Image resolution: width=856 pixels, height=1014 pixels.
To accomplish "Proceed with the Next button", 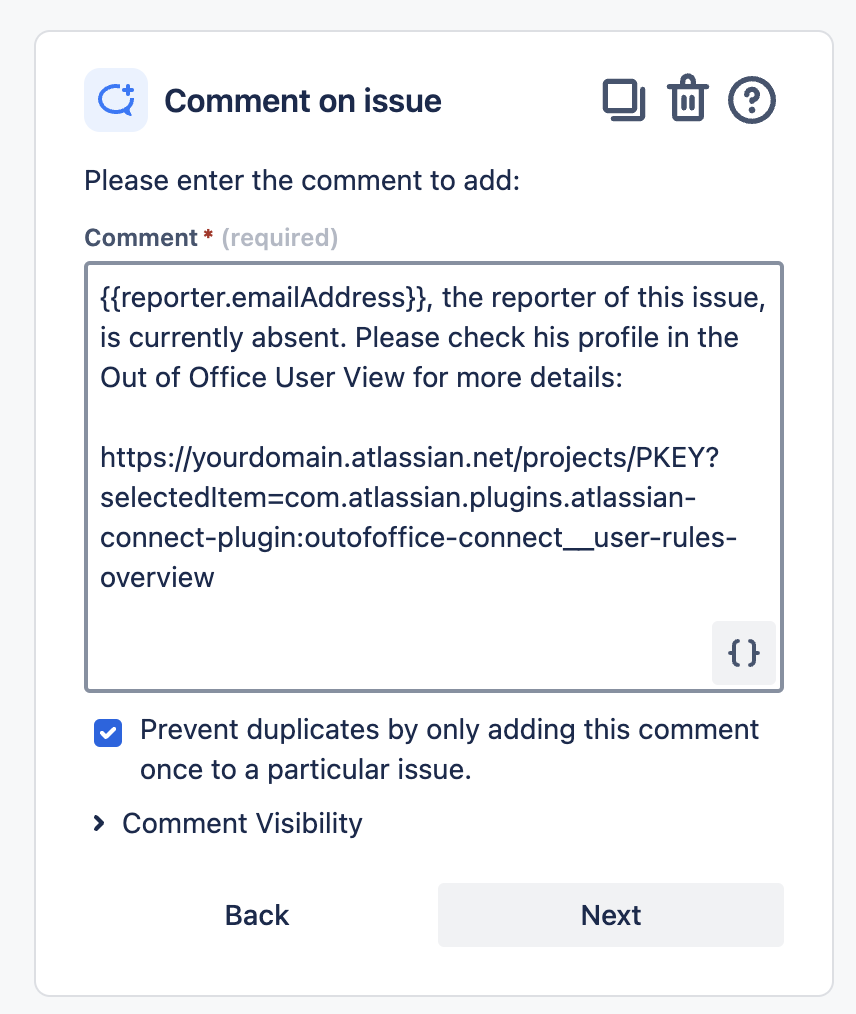I will 611,915.
